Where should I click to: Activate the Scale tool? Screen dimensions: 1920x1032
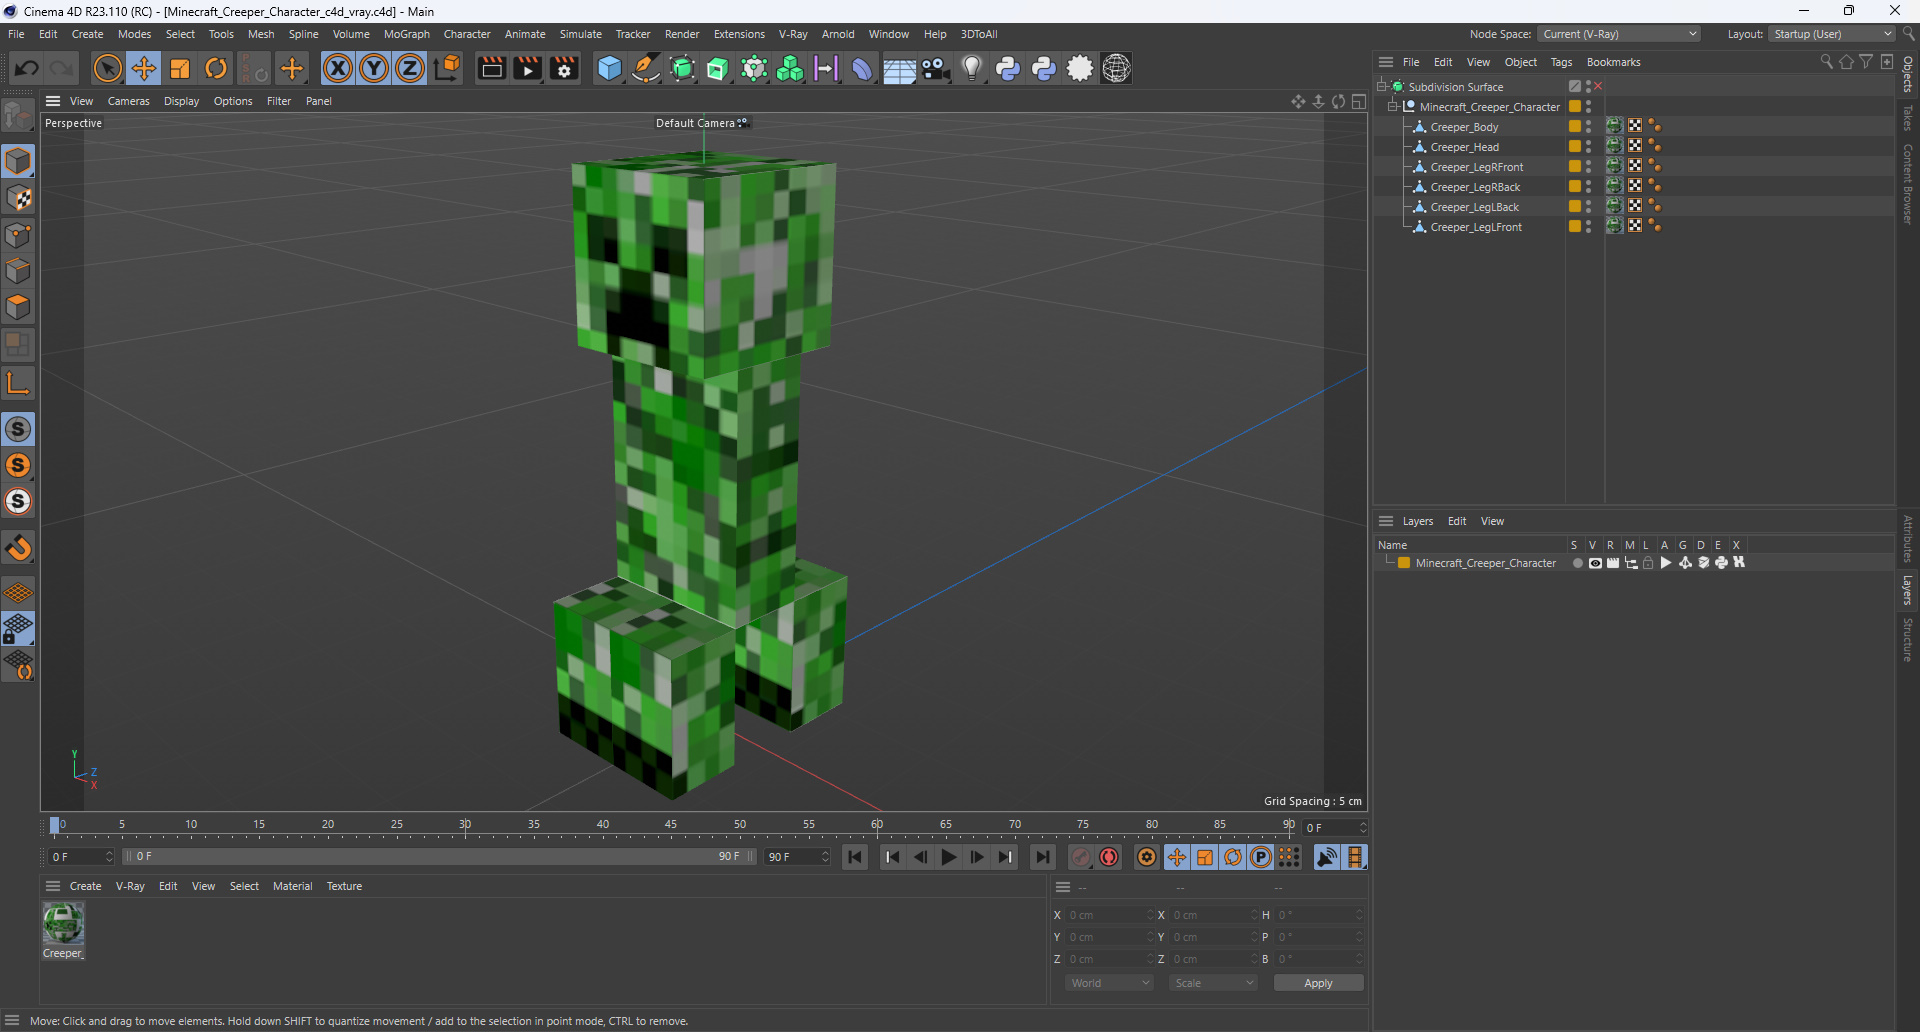coord(180,68)
